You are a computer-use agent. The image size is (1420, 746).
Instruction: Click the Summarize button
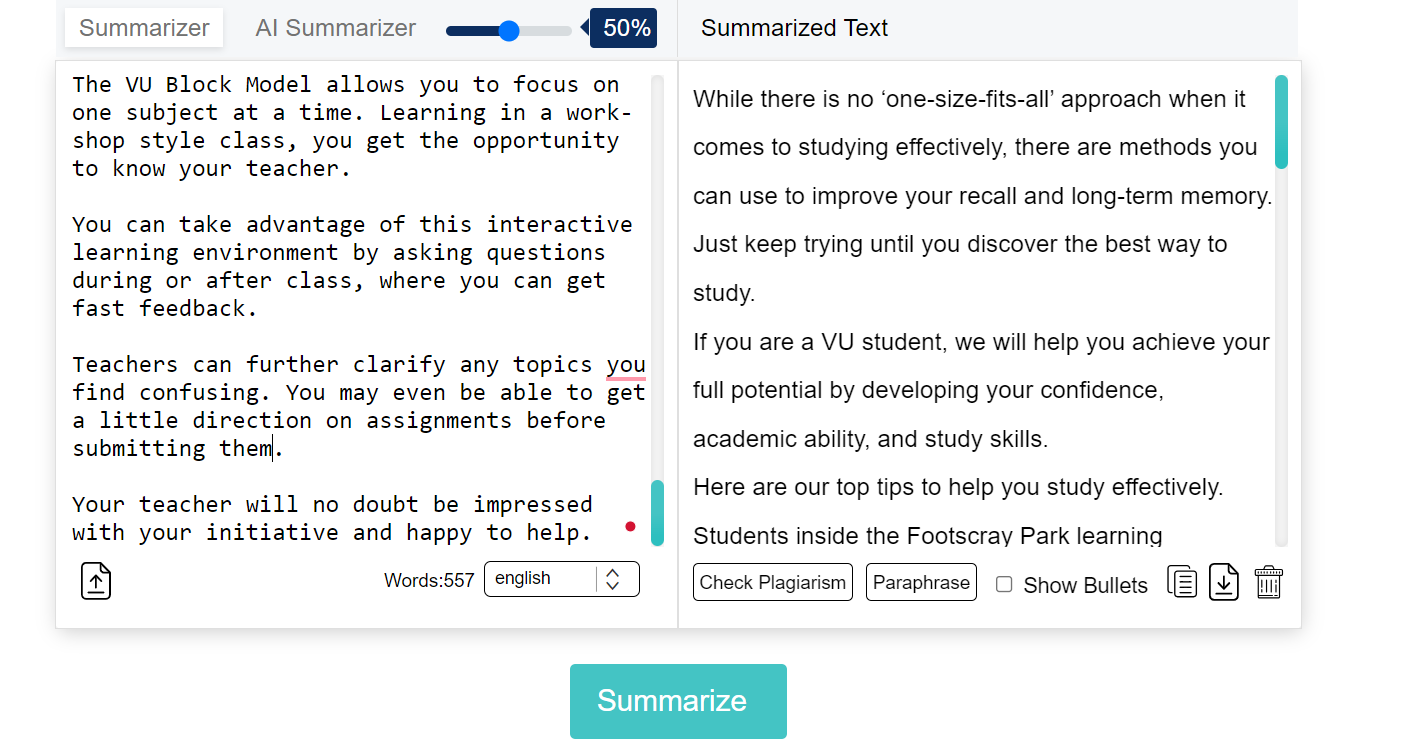pos(678,701)
